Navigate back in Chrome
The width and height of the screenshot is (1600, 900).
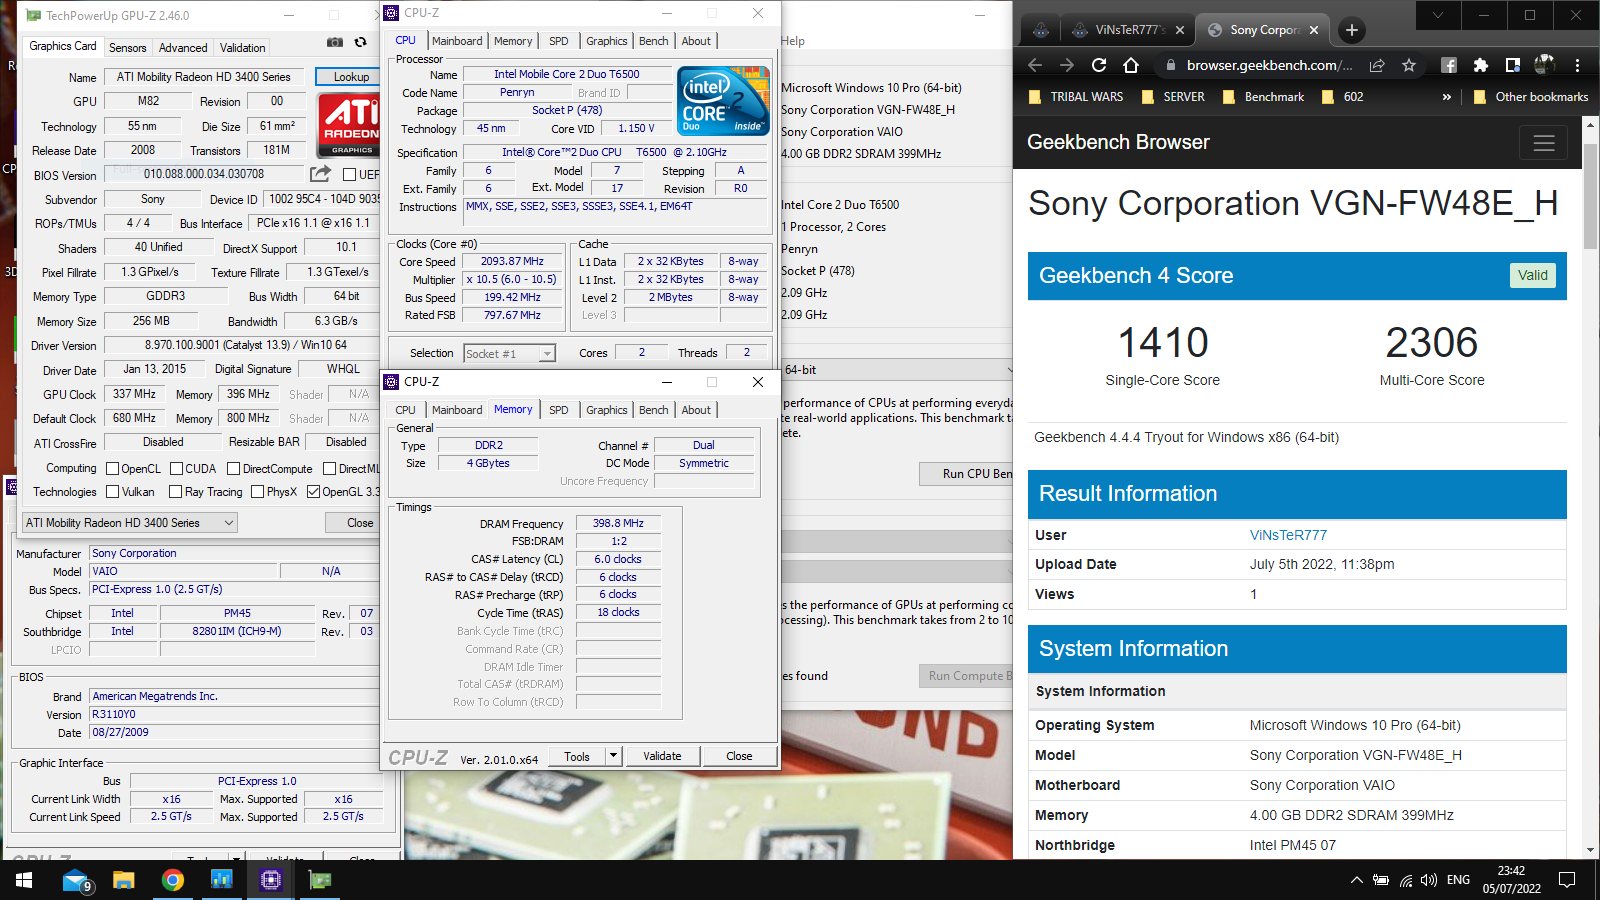point(1035,65)
